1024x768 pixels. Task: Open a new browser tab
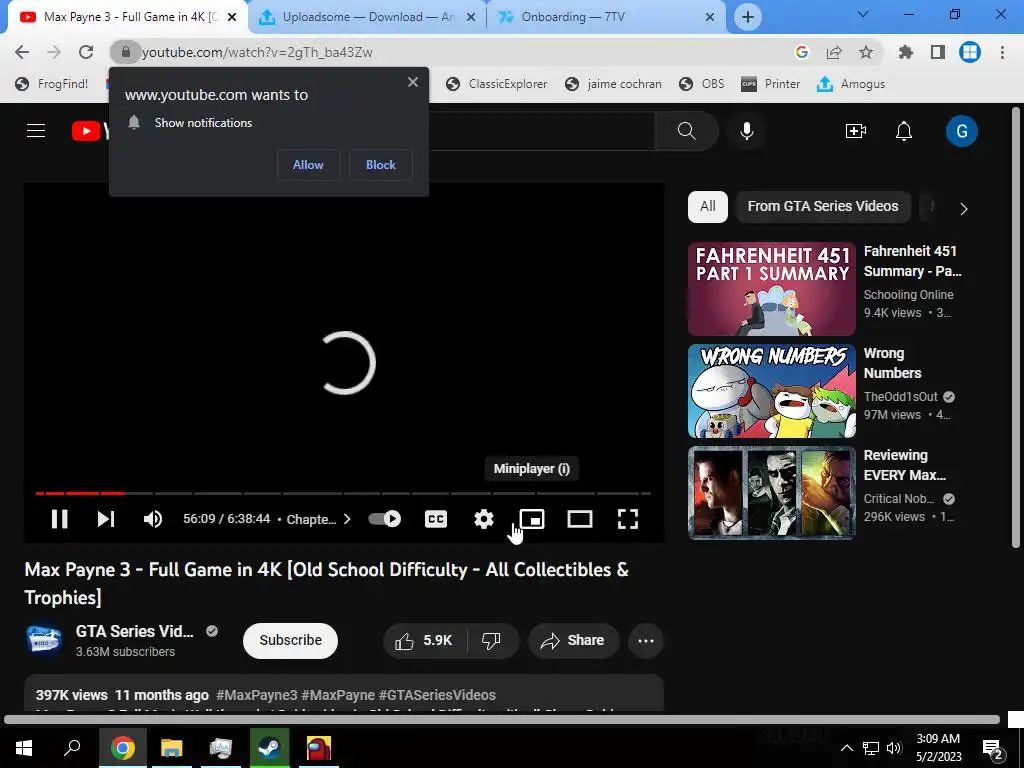click(748, 17)
